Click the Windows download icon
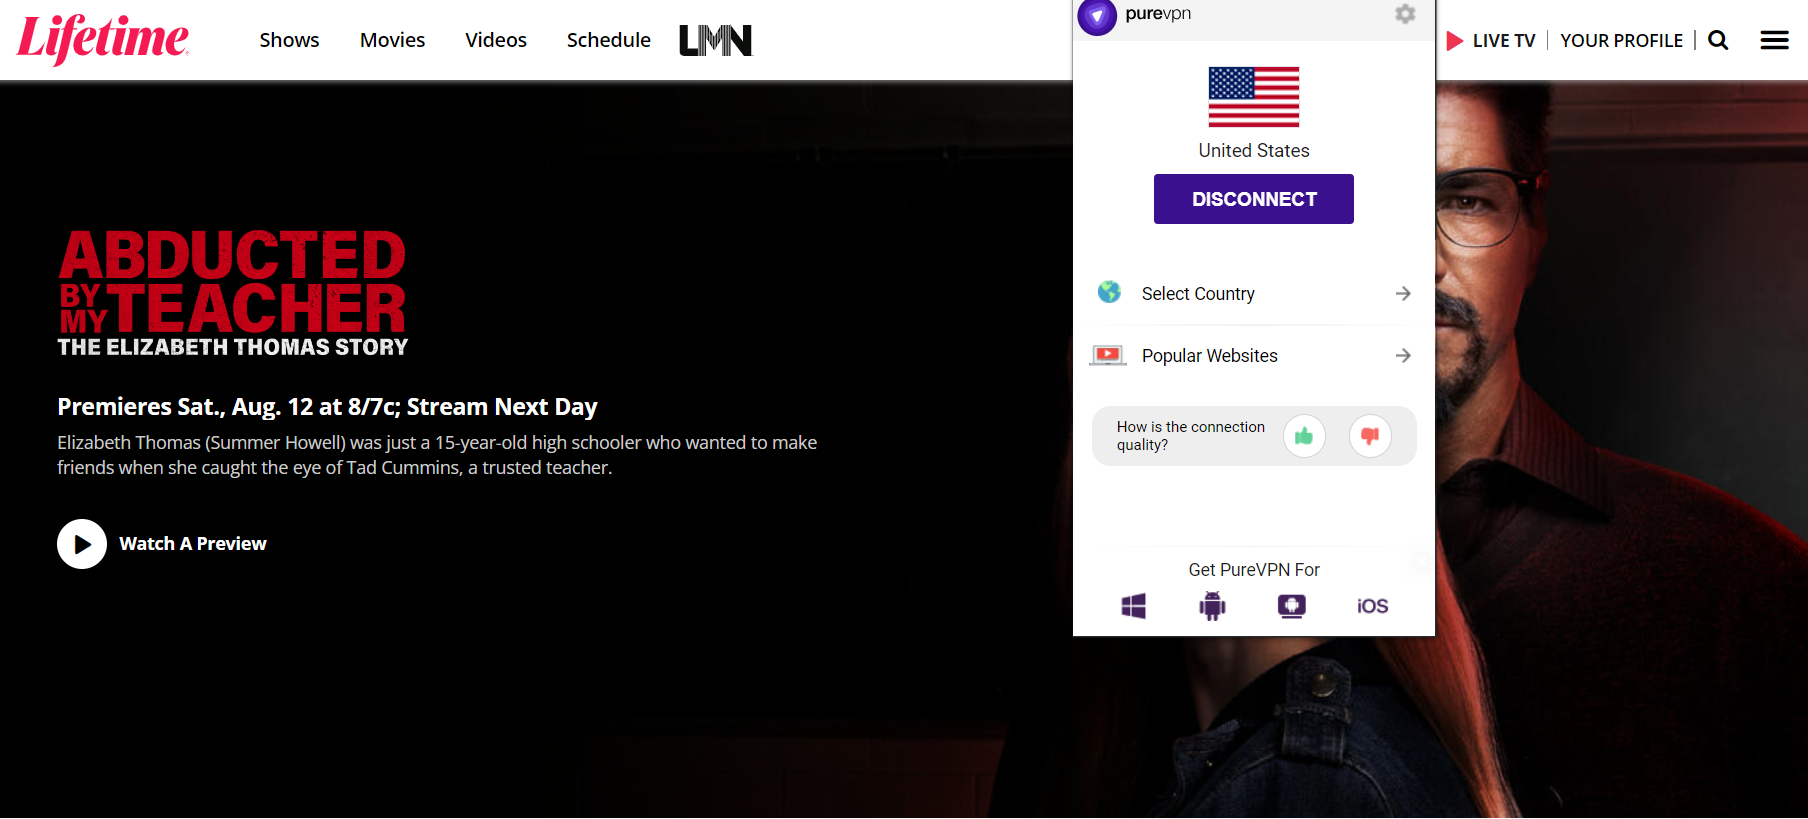 1133,606
